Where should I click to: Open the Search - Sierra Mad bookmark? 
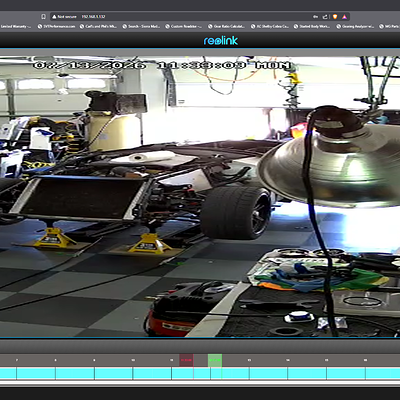click(141, 26)
